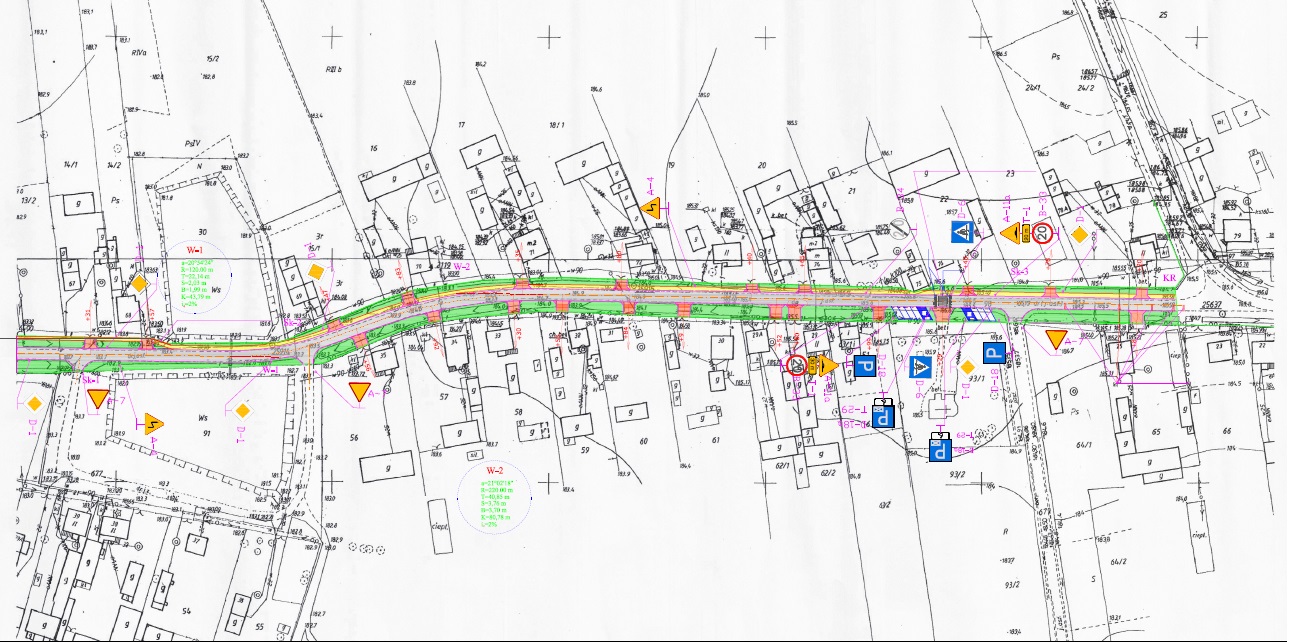The height and width of the screenshot is (642, 1292).
Task: Select plot label 14/1
Action: [x=71, y=163]
